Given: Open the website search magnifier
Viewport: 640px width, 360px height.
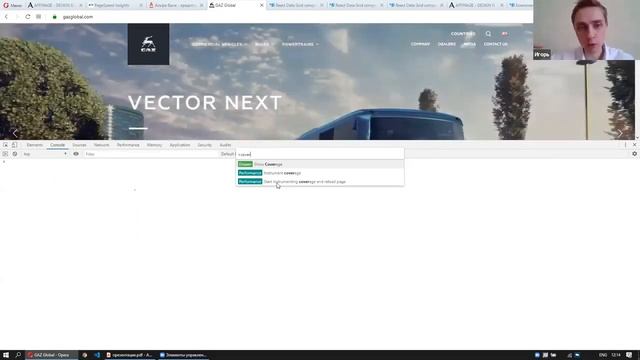Looking at the screenshot, I should point(488,34).
